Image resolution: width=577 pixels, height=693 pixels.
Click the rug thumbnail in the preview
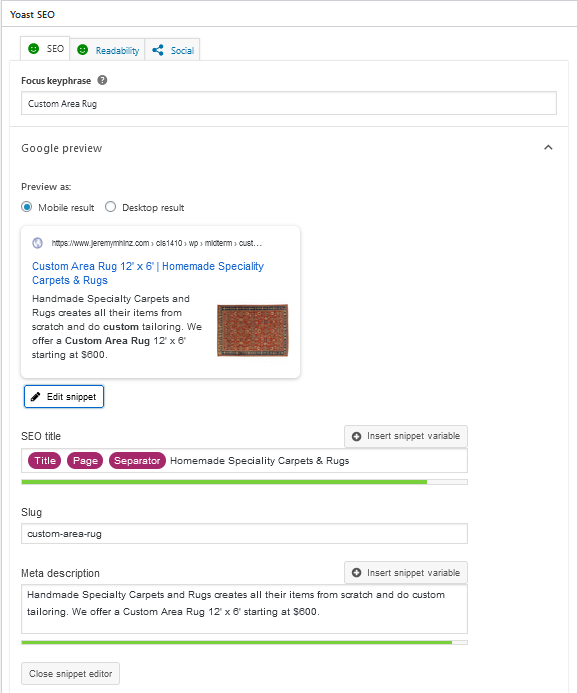(252, 330)
